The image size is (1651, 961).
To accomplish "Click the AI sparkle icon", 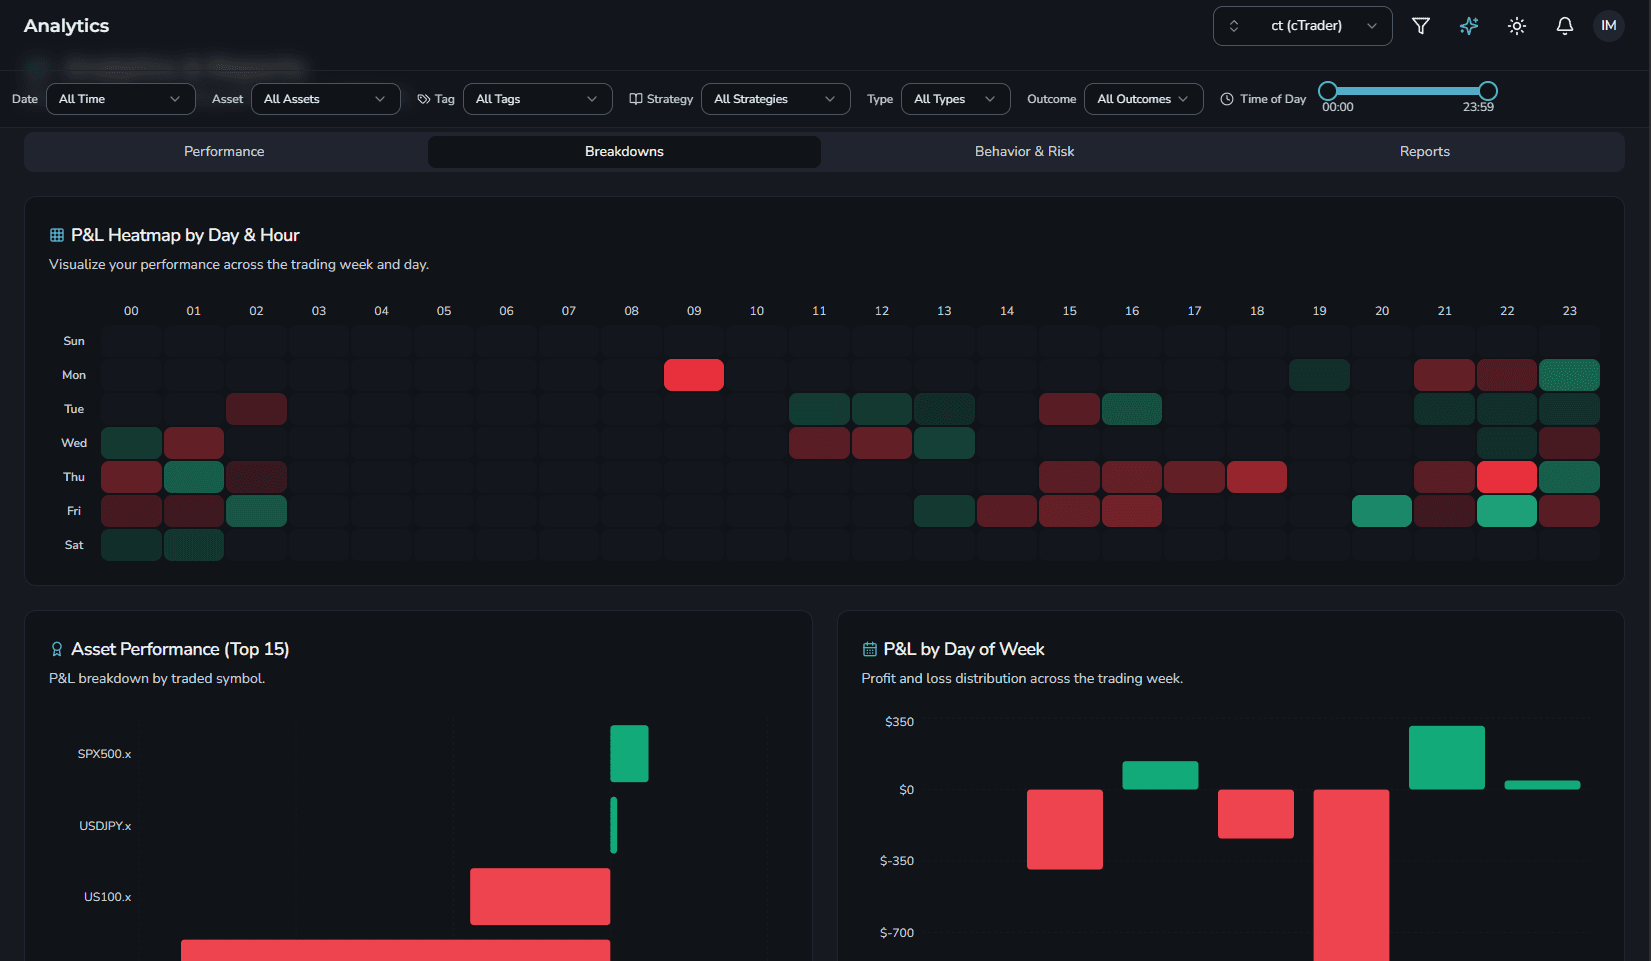I will [1468, 26].
